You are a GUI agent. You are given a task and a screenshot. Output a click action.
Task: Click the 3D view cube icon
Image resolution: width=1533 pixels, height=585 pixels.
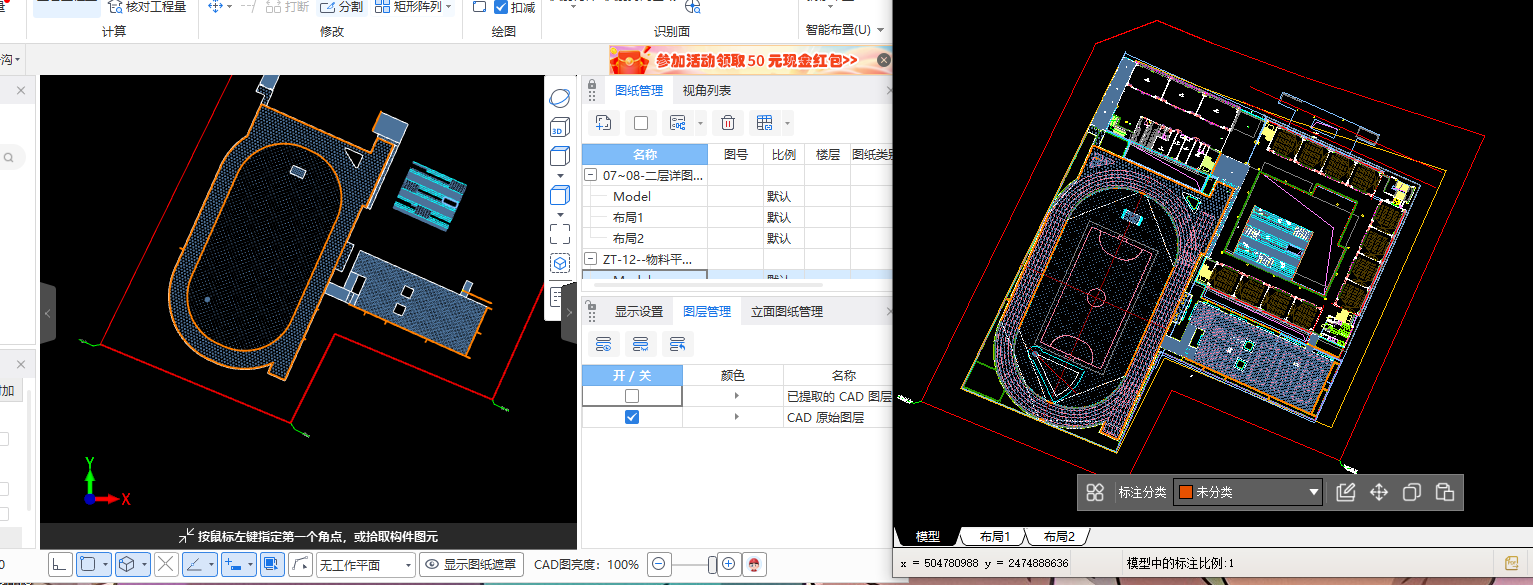coord(560,127)
